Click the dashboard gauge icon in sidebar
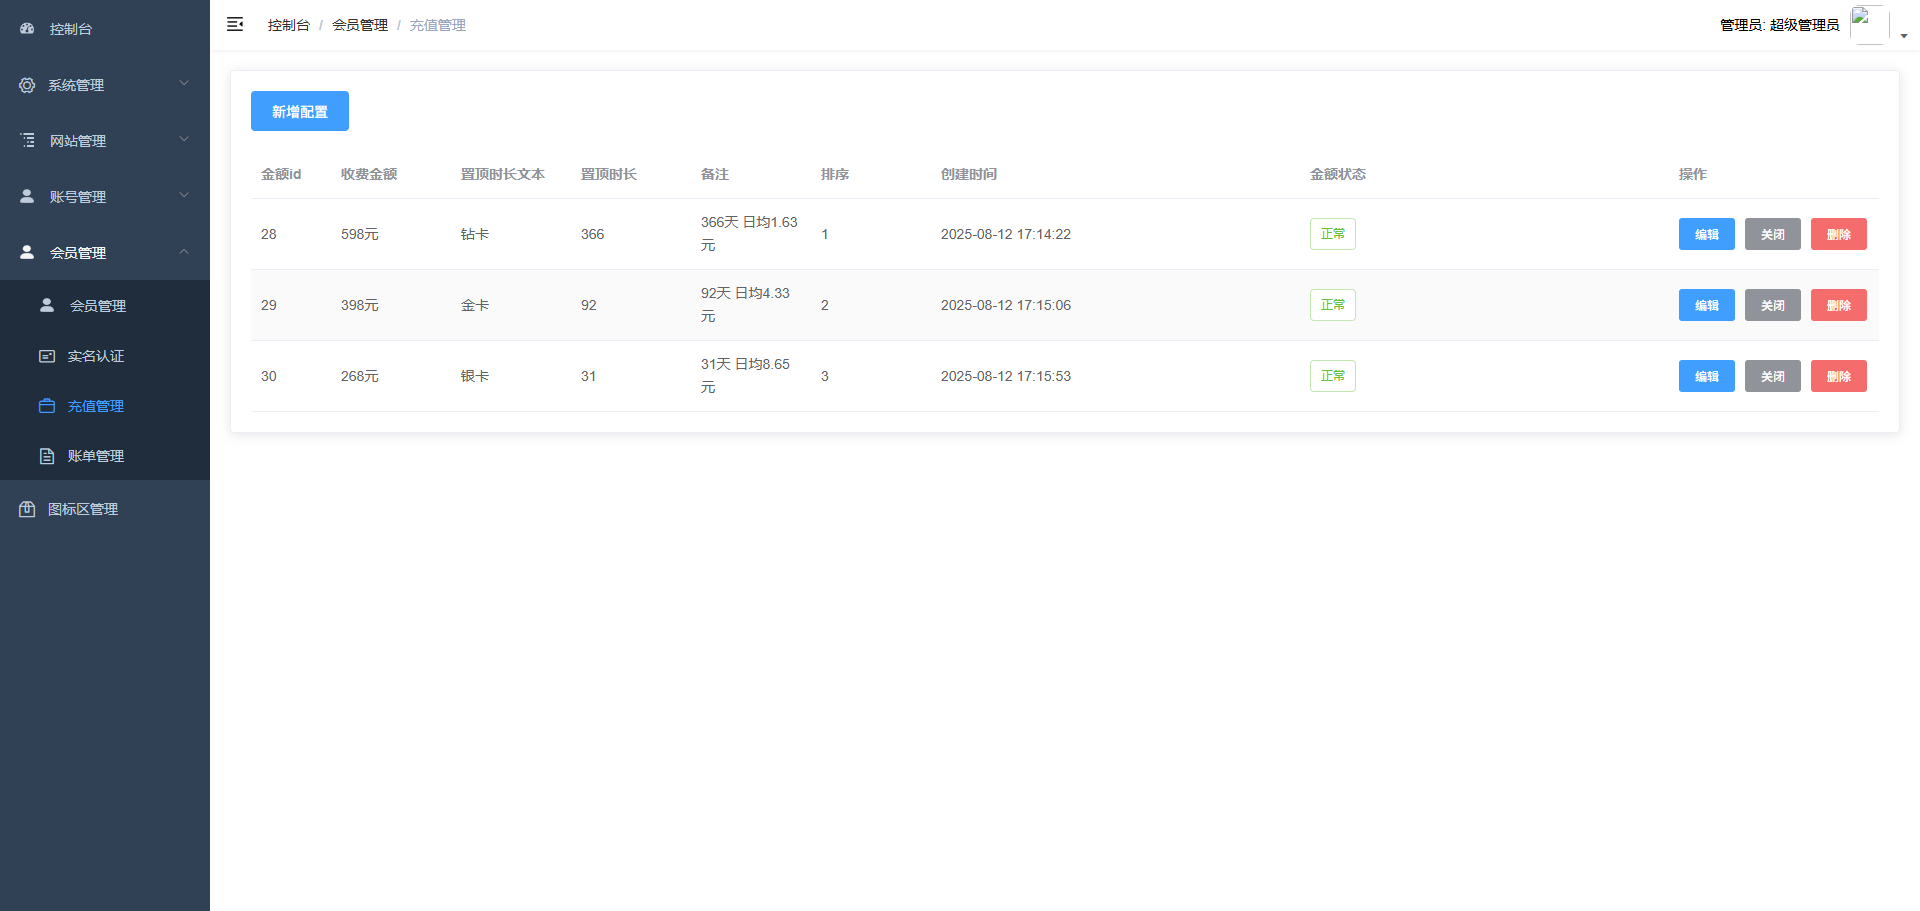The image size is (1920, 911). [27, 29]
